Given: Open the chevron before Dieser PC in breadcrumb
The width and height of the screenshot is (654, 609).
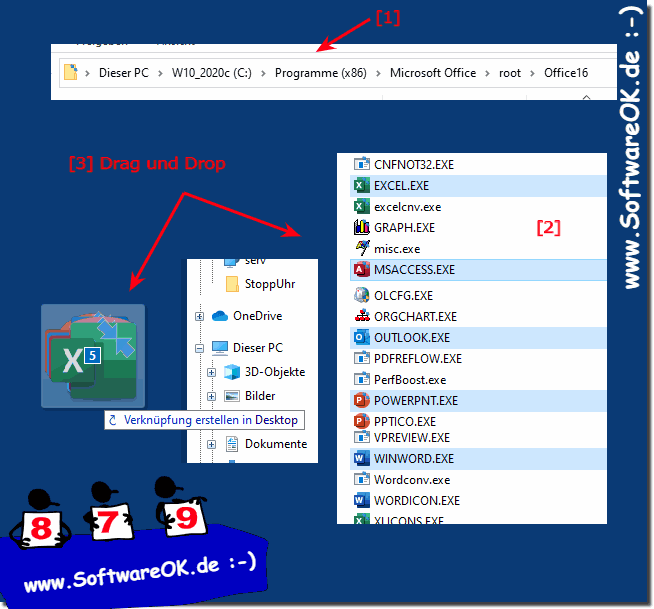Looking at the screenshot, I should pos(87,73).
